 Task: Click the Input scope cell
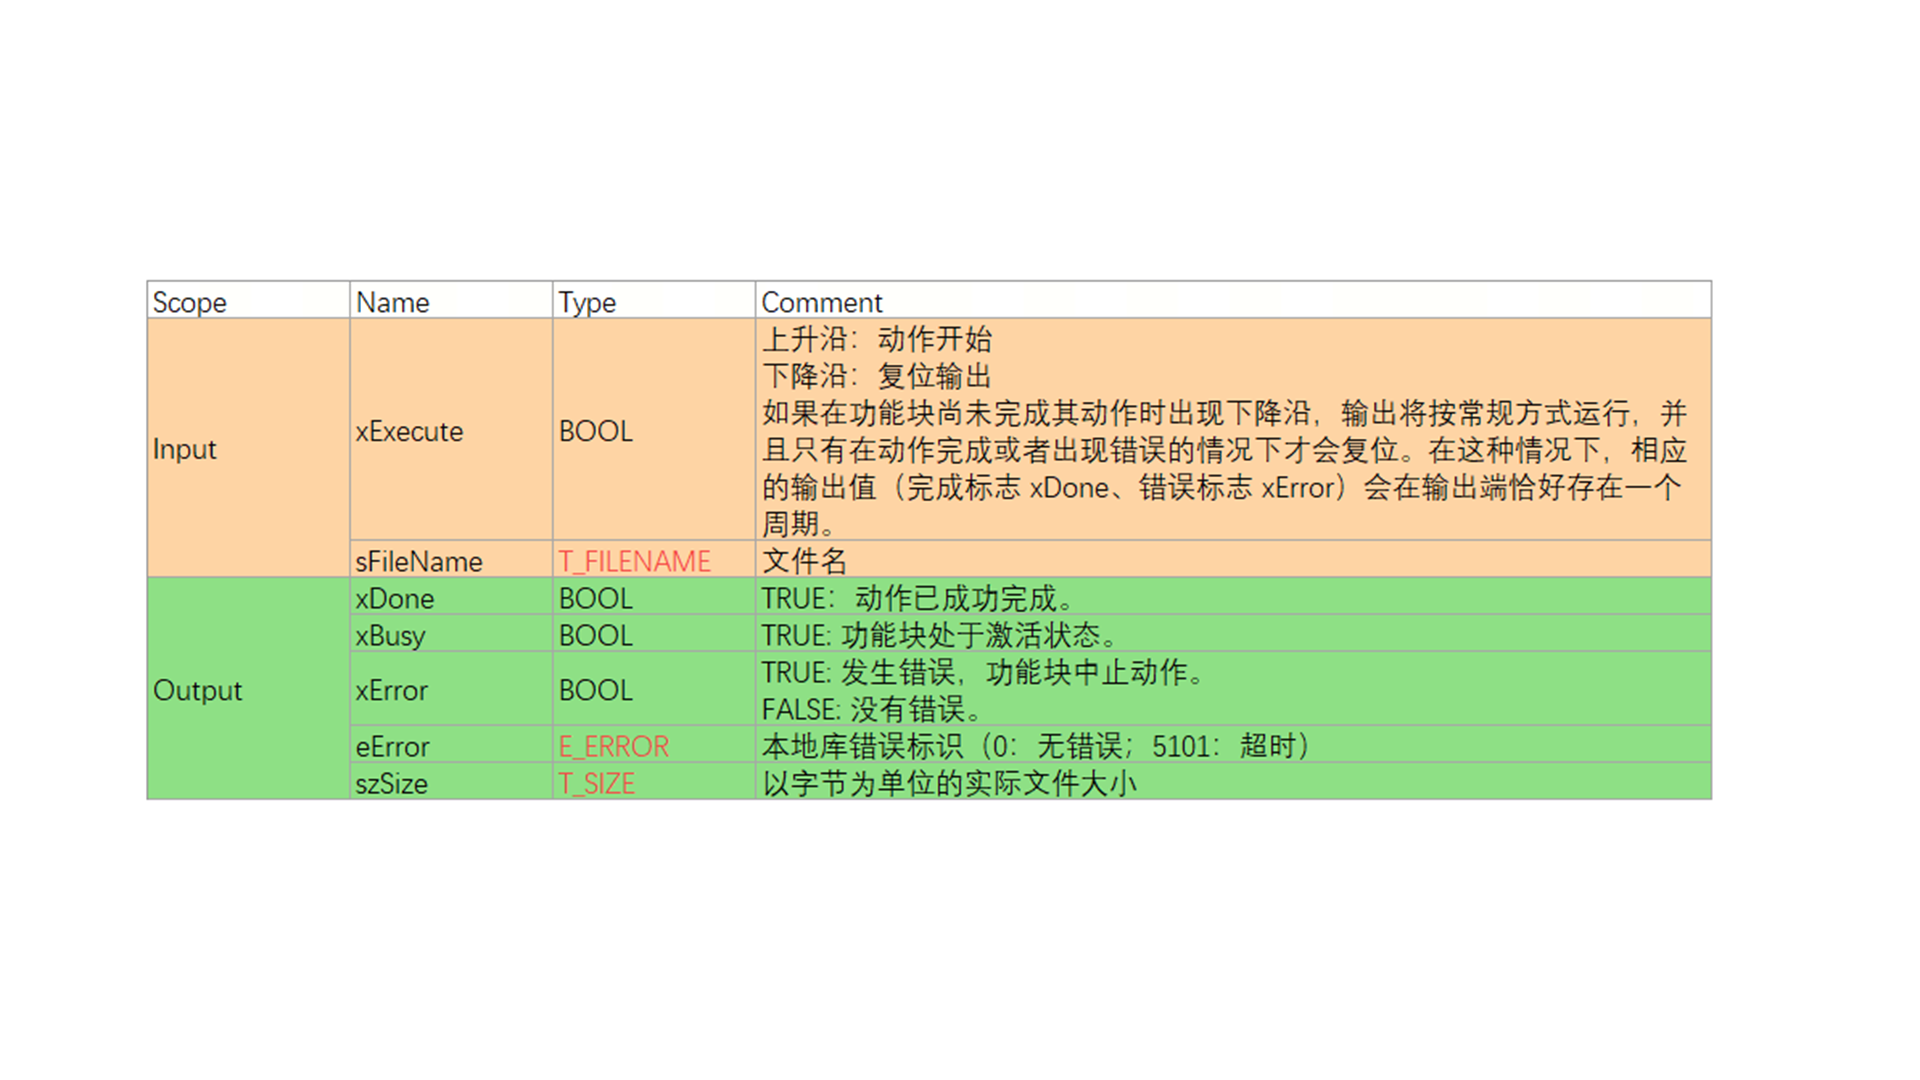(185, 449)
